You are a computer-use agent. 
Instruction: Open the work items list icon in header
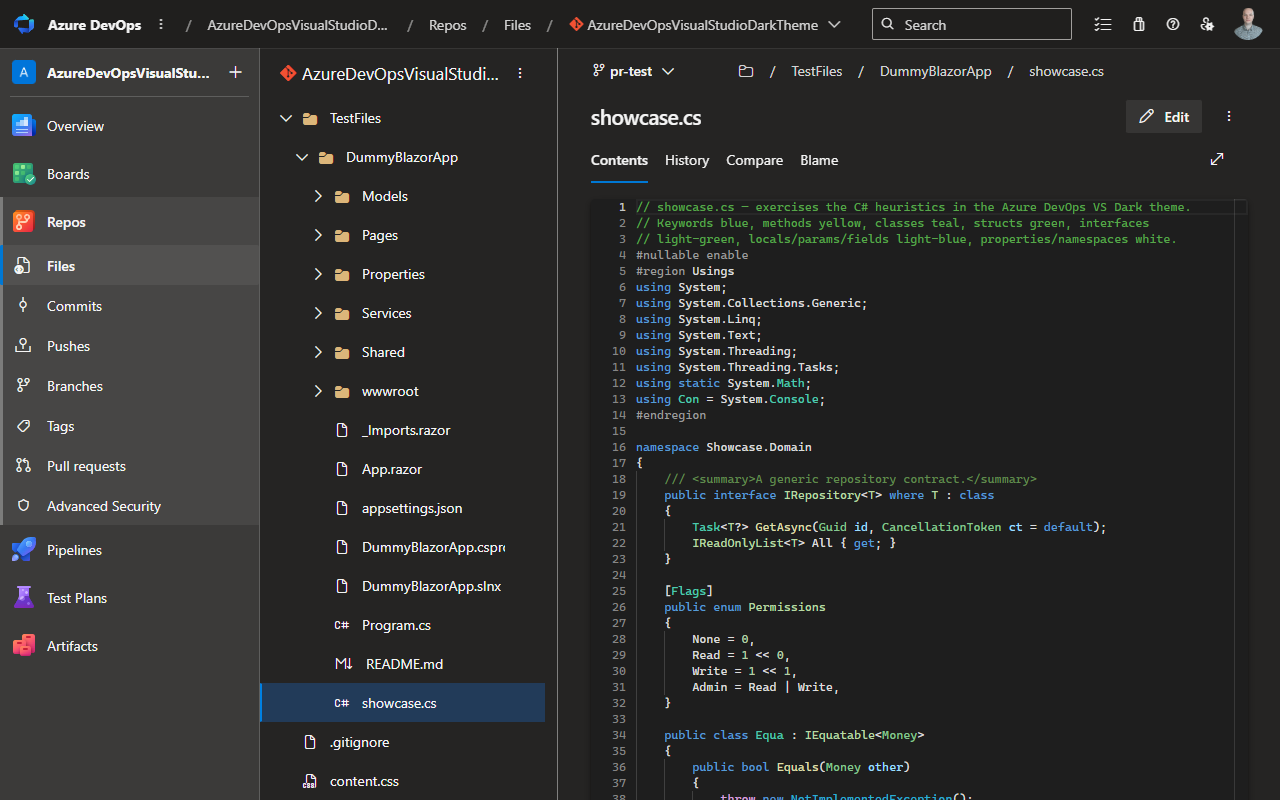point(1103,24)
